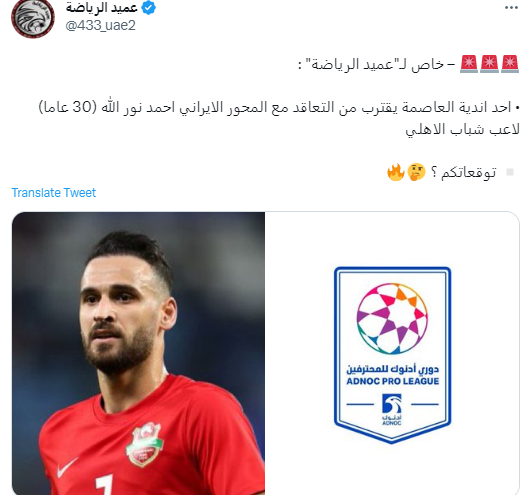Click the leftmost red siren emoji
This screenshot has height=495, width=529.
coord(469,64)
